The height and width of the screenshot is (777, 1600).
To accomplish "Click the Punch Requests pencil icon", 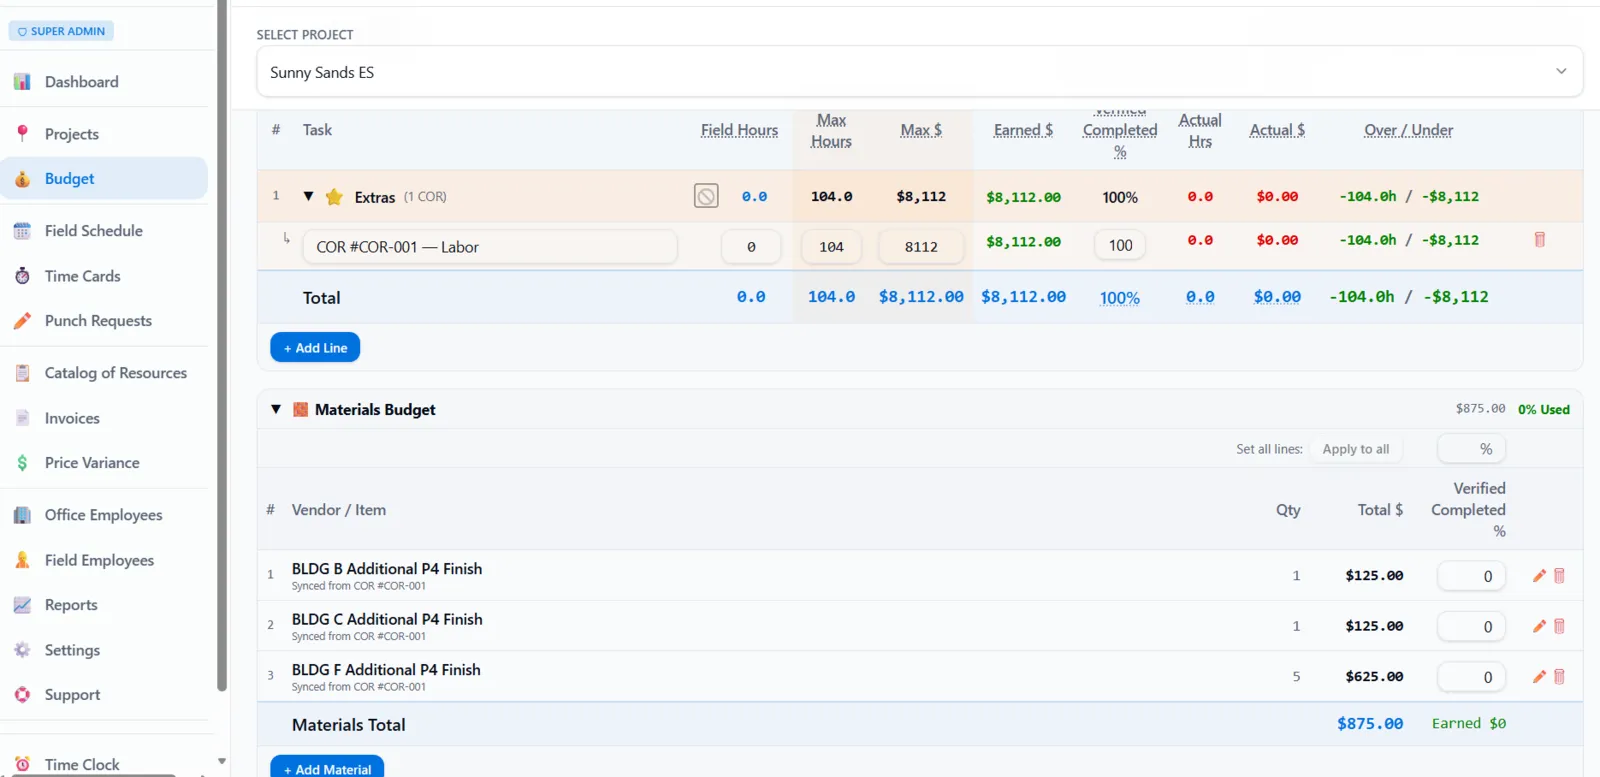I will click(22, 321).
